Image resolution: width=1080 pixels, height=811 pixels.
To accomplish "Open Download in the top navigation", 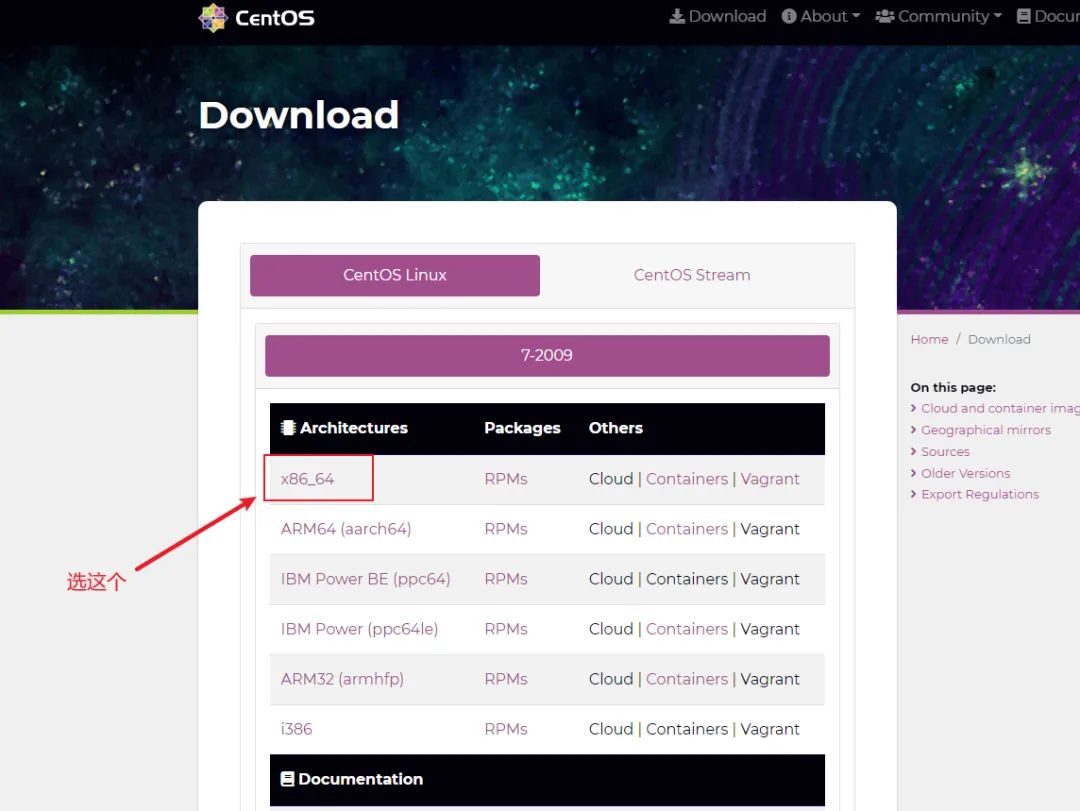I will 718,17.
